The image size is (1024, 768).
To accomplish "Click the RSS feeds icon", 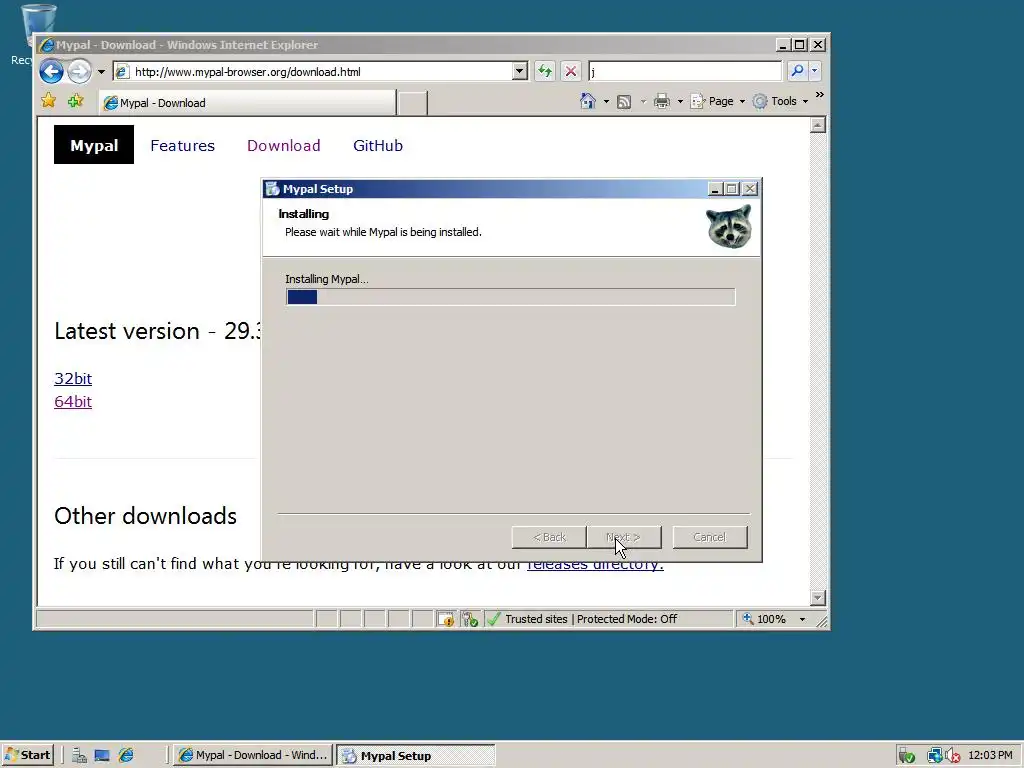I will point(624,101).
